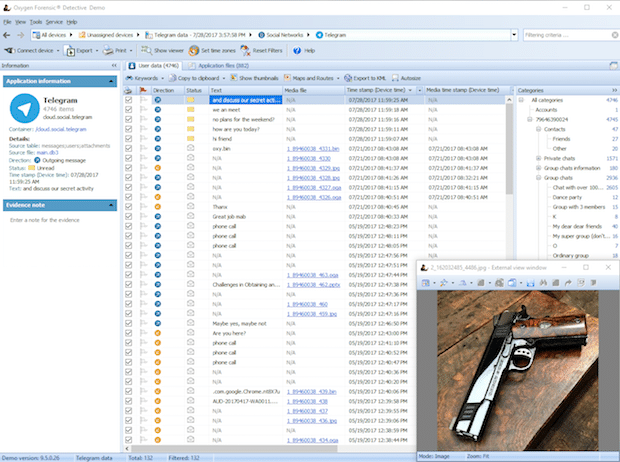Click the Reset Filters toolbar button
The height and width of the screenshot is (462, 620).
point(261,51)
